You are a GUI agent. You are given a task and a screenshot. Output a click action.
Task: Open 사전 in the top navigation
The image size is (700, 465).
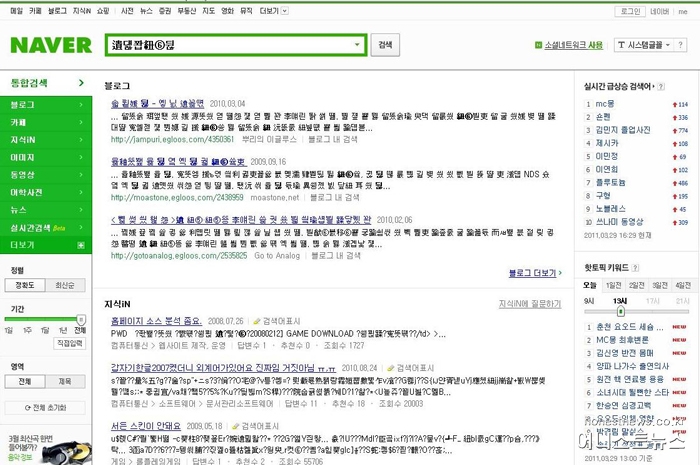click(127, 11)
